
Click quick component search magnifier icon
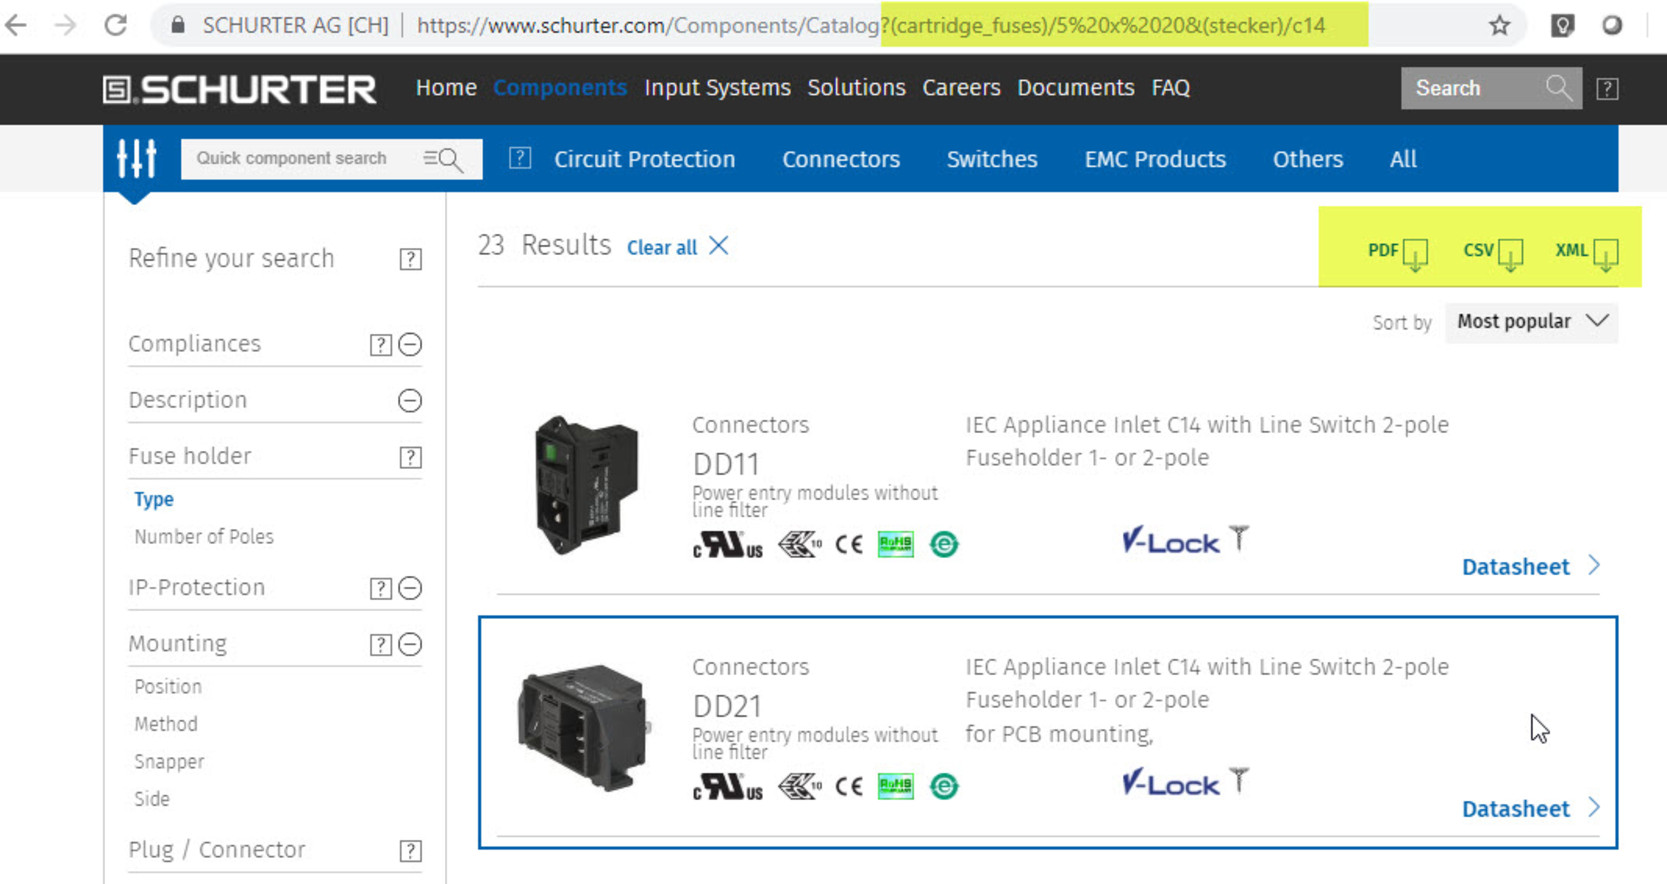pos(443,159)
